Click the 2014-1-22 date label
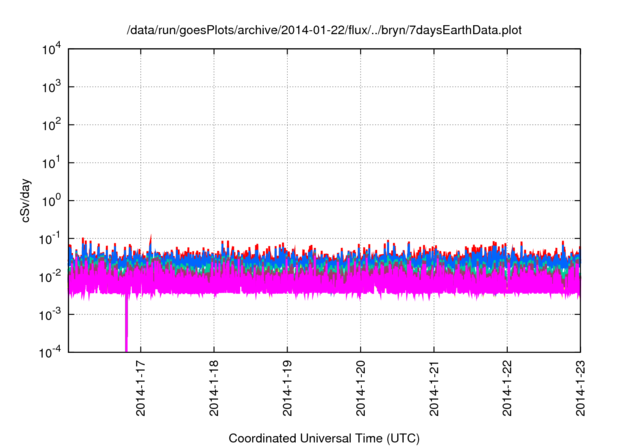Image resolution: width=640 pixels, height=448 pixels. pos(507,388)
